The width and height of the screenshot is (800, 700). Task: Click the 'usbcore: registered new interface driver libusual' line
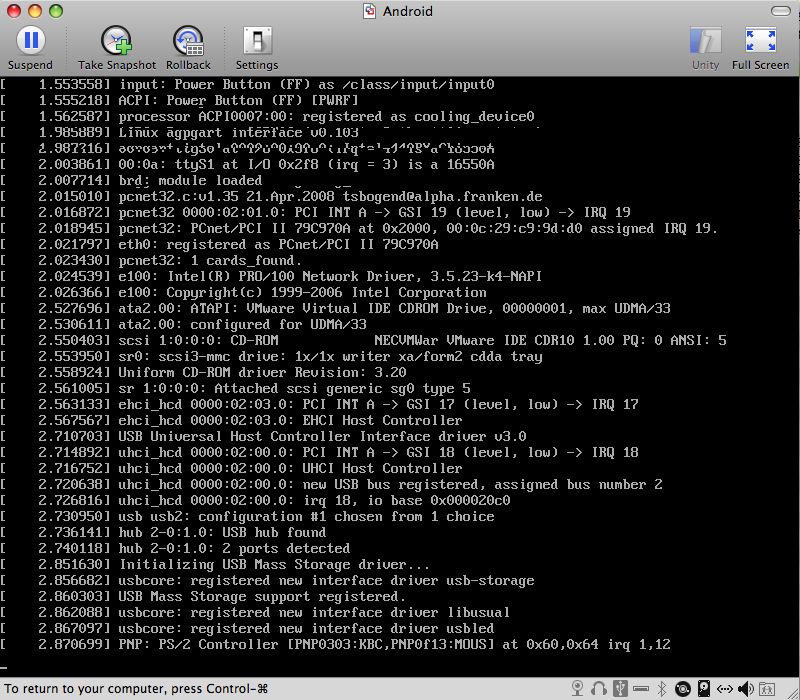[314, 612]
